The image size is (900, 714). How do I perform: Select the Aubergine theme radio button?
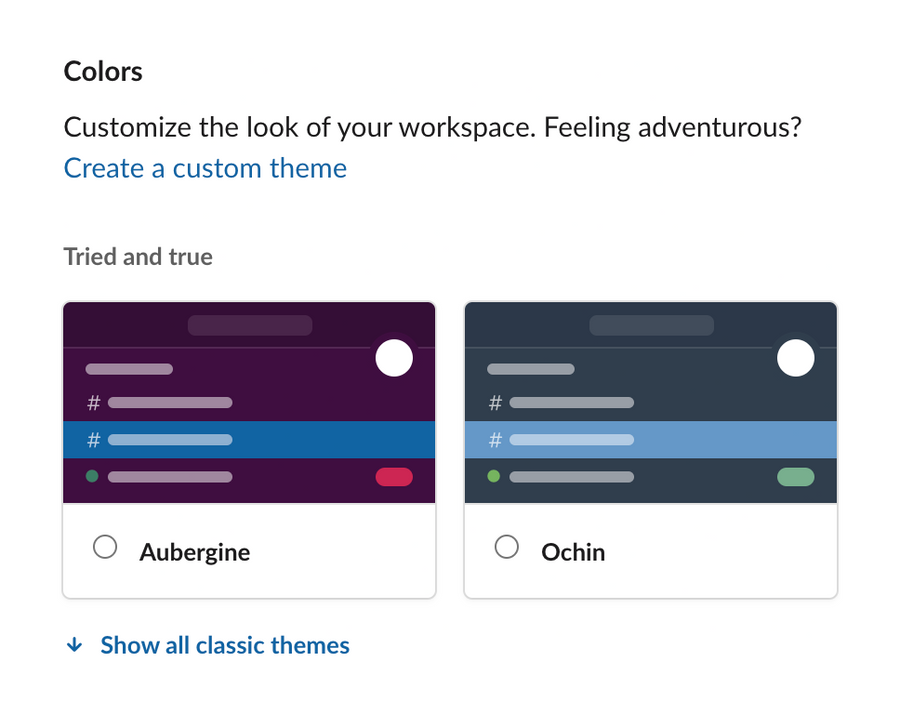pos(105,547)
